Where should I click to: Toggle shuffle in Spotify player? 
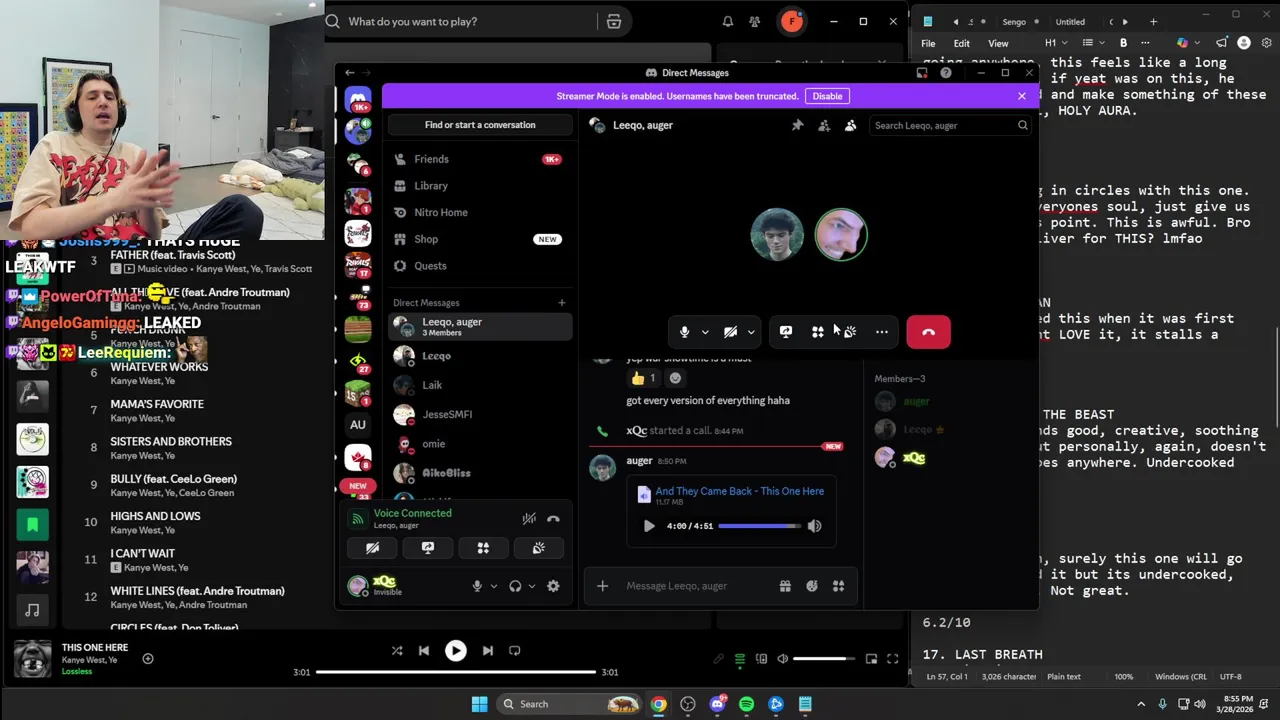397,651
